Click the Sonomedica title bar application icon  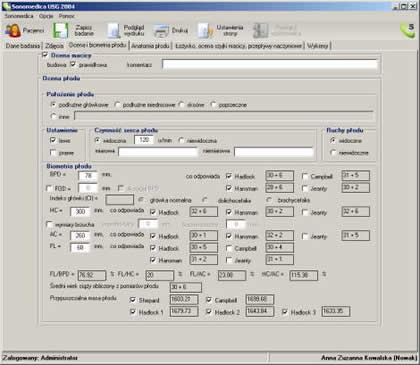click(x=6, y=6)
